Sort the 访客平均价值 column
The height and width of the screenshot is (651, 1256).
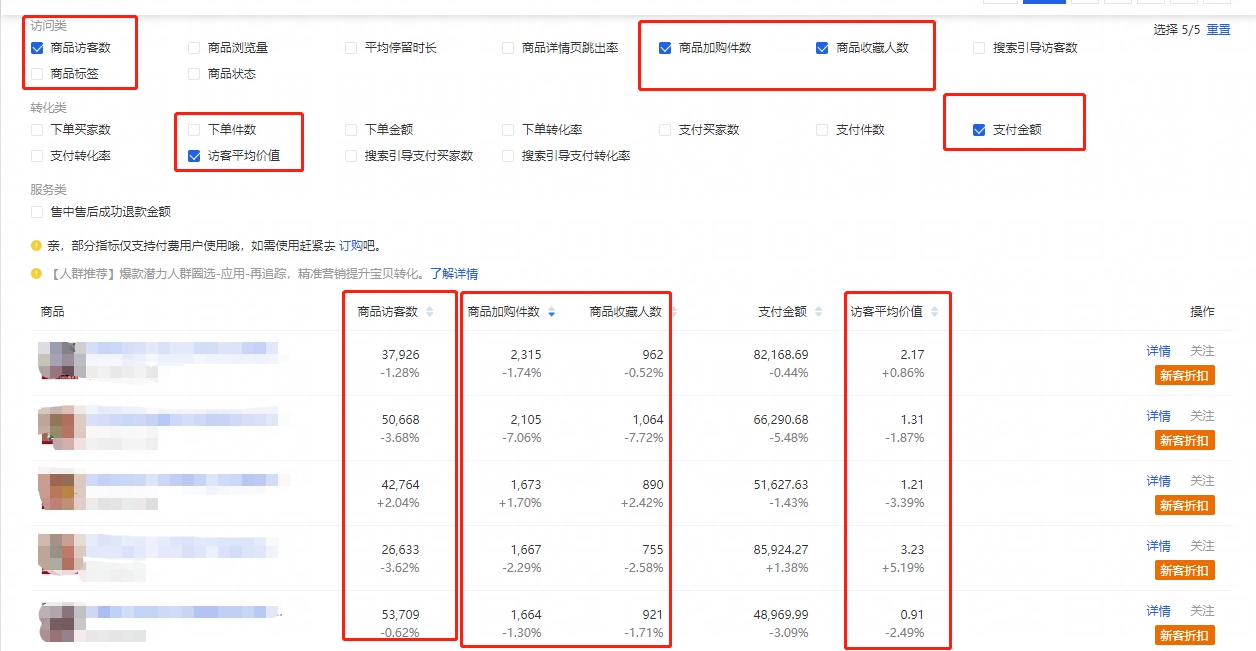click(932, 311)
